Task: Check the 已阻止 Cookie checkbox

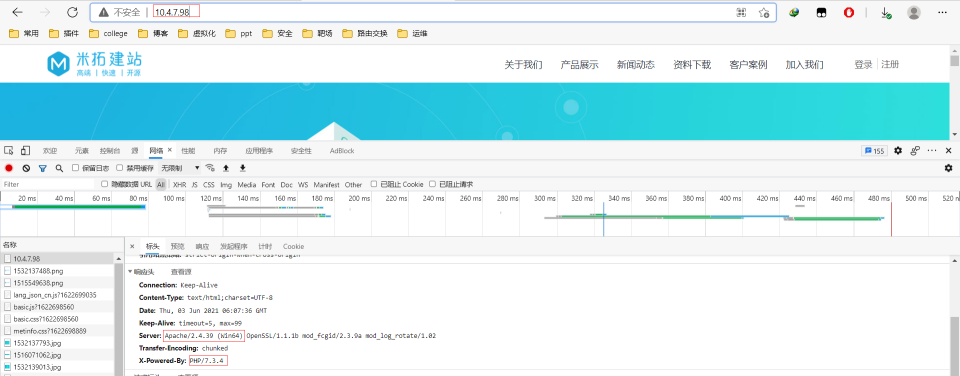Action: [x=374, y=184]
